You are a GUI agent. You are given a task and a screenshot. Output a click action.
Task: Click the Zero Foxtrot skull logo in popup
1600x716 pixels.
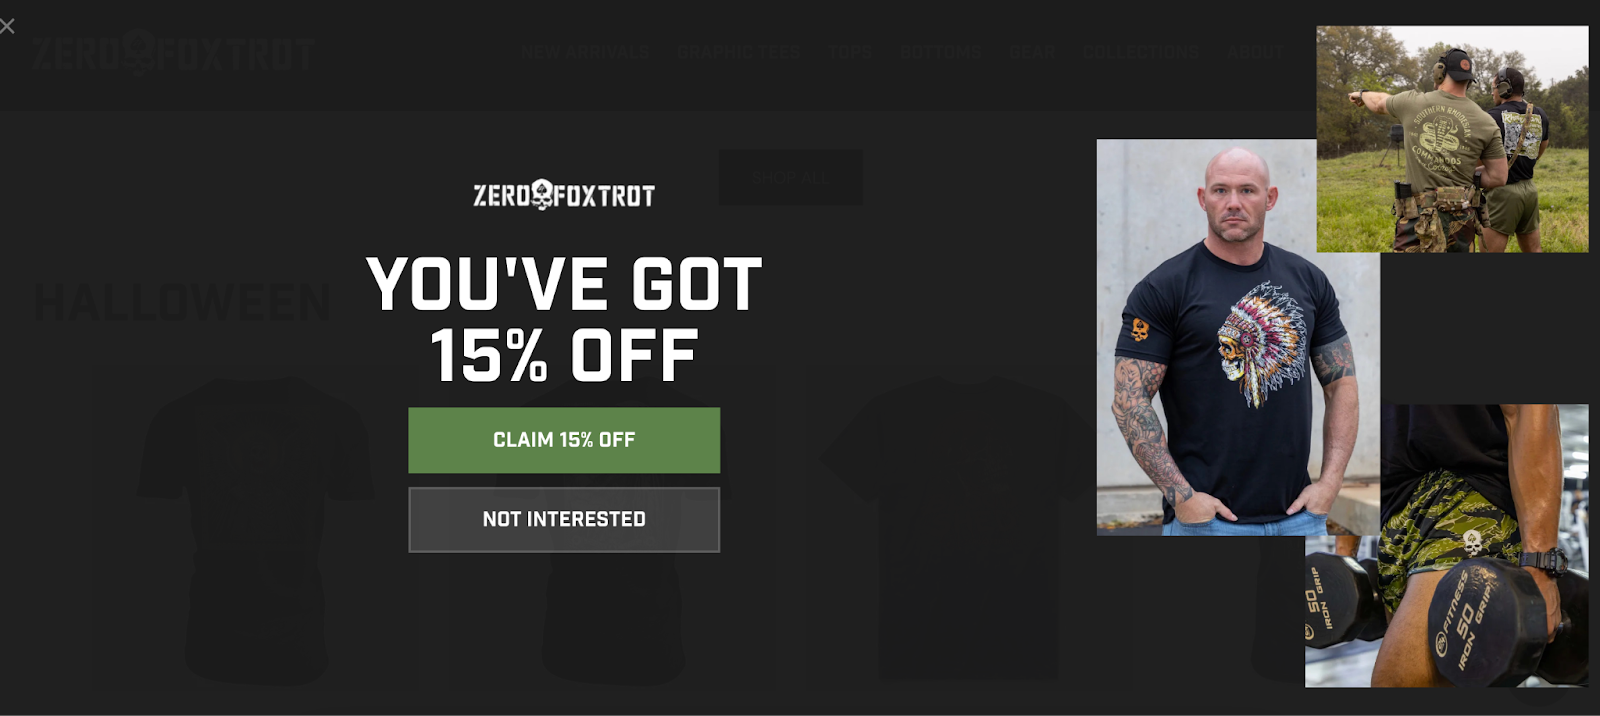[x=564, y=194]
